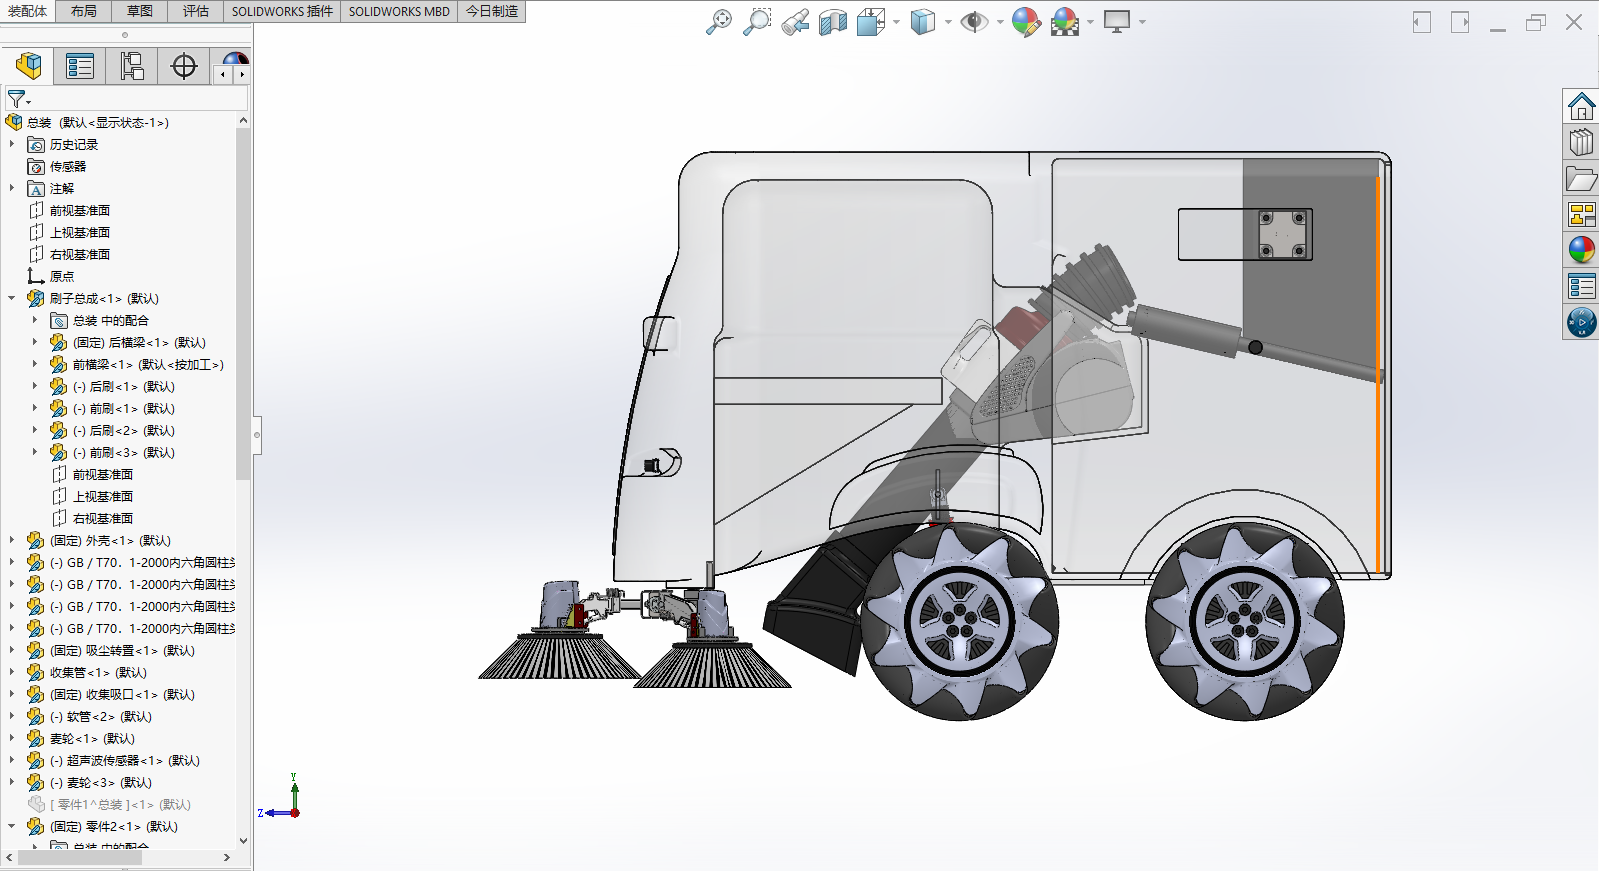Screen dimensions: 1599x871
Task: Open the DisplayManager sphere tab
Action: click(235, 60)
